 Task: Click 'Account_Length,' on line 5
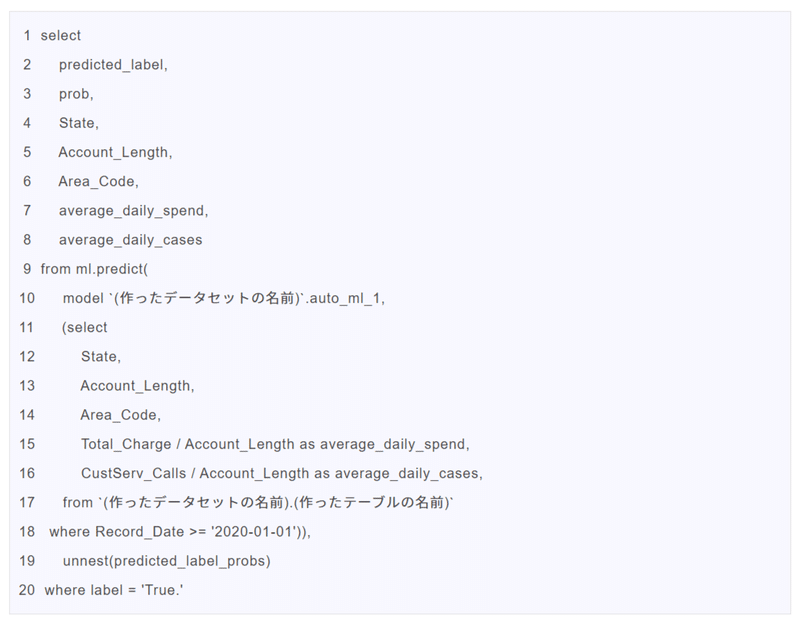(115, 153)
